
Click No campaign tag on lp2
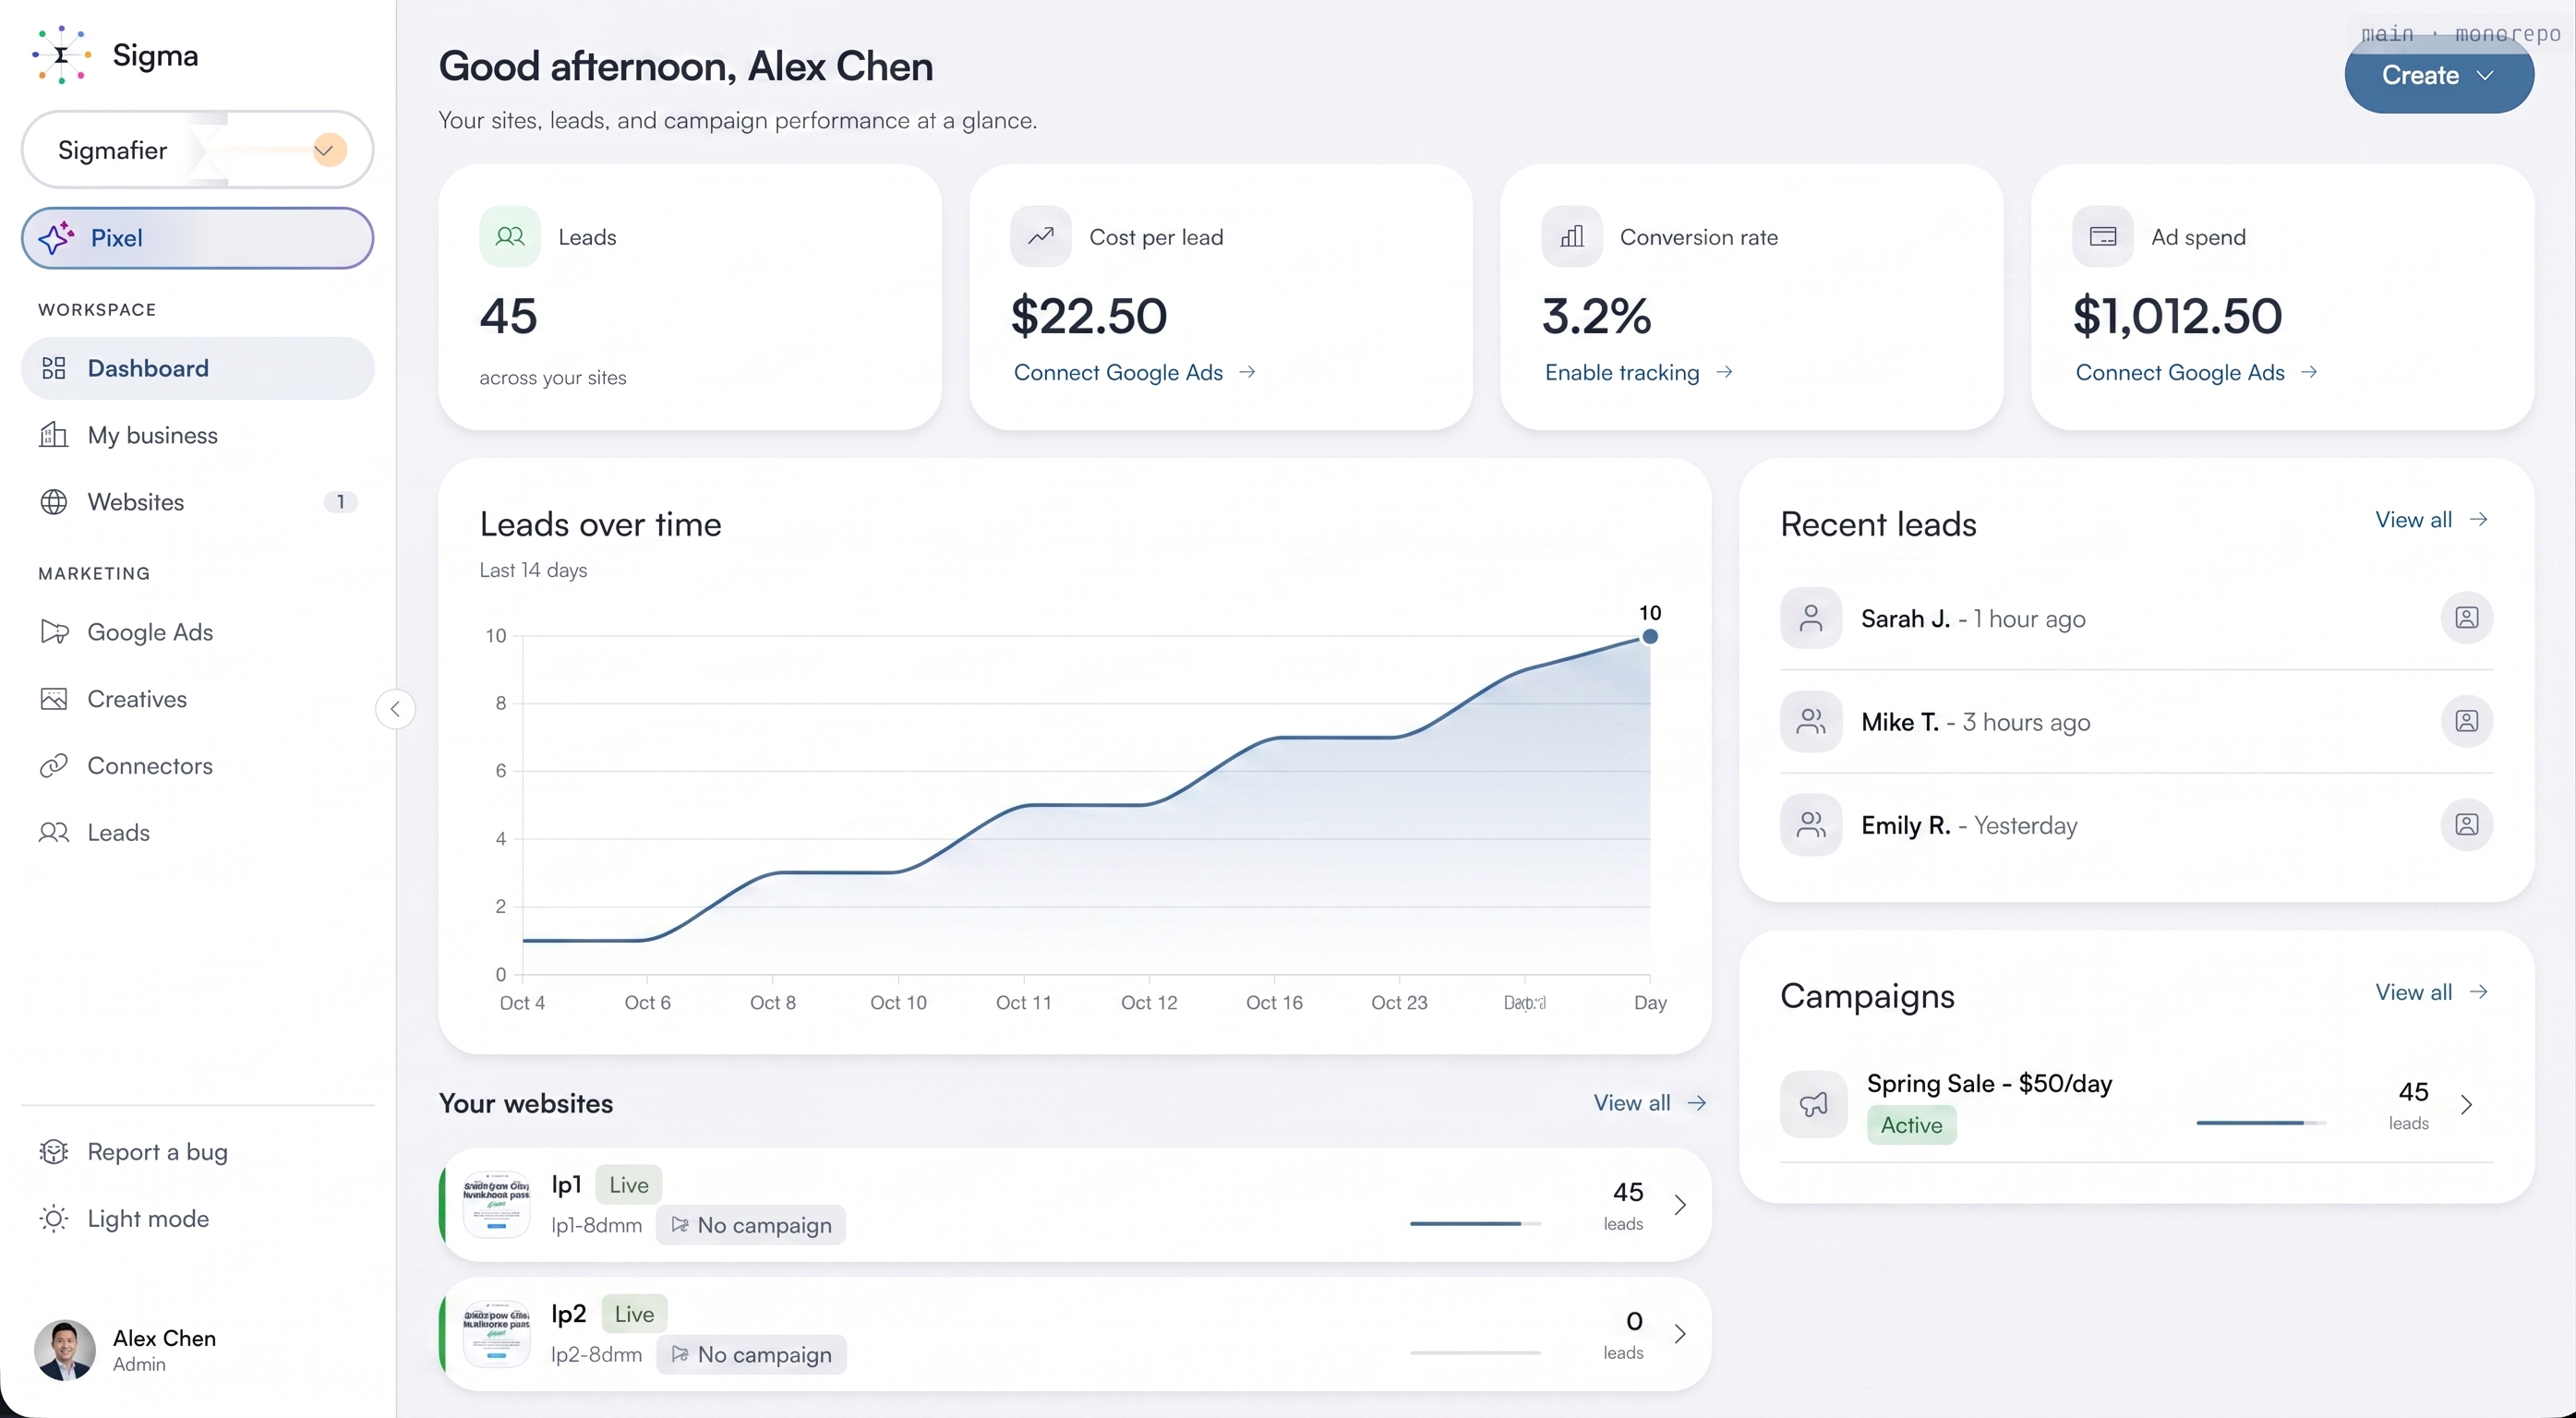[751, 1355]
